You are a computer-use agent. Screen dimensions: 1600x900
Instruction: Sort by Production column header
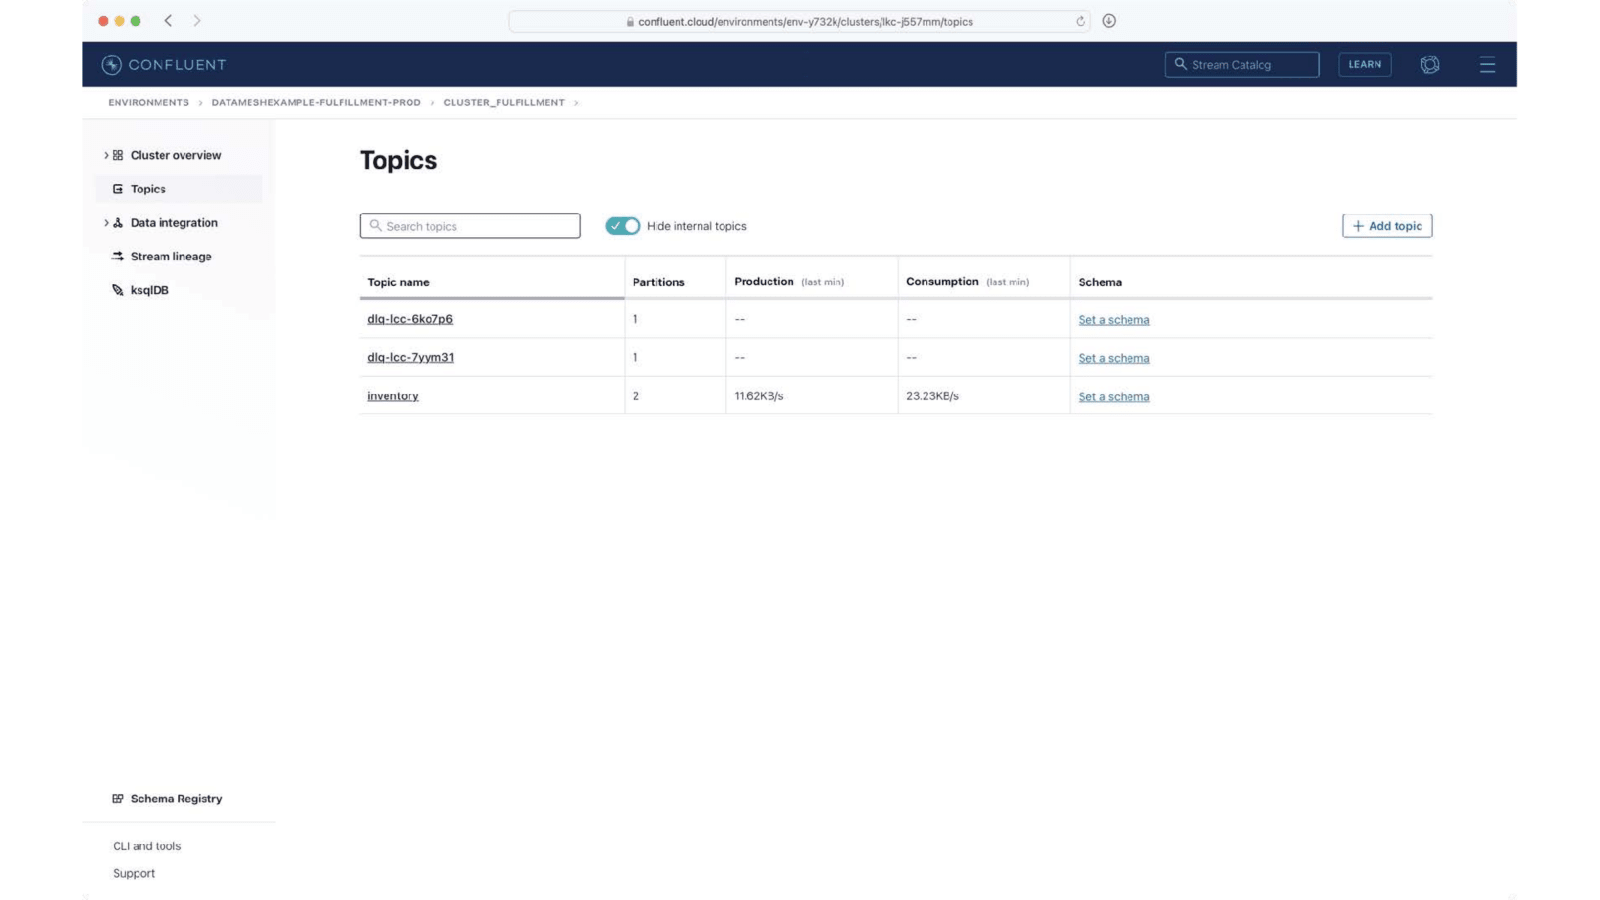764,282
